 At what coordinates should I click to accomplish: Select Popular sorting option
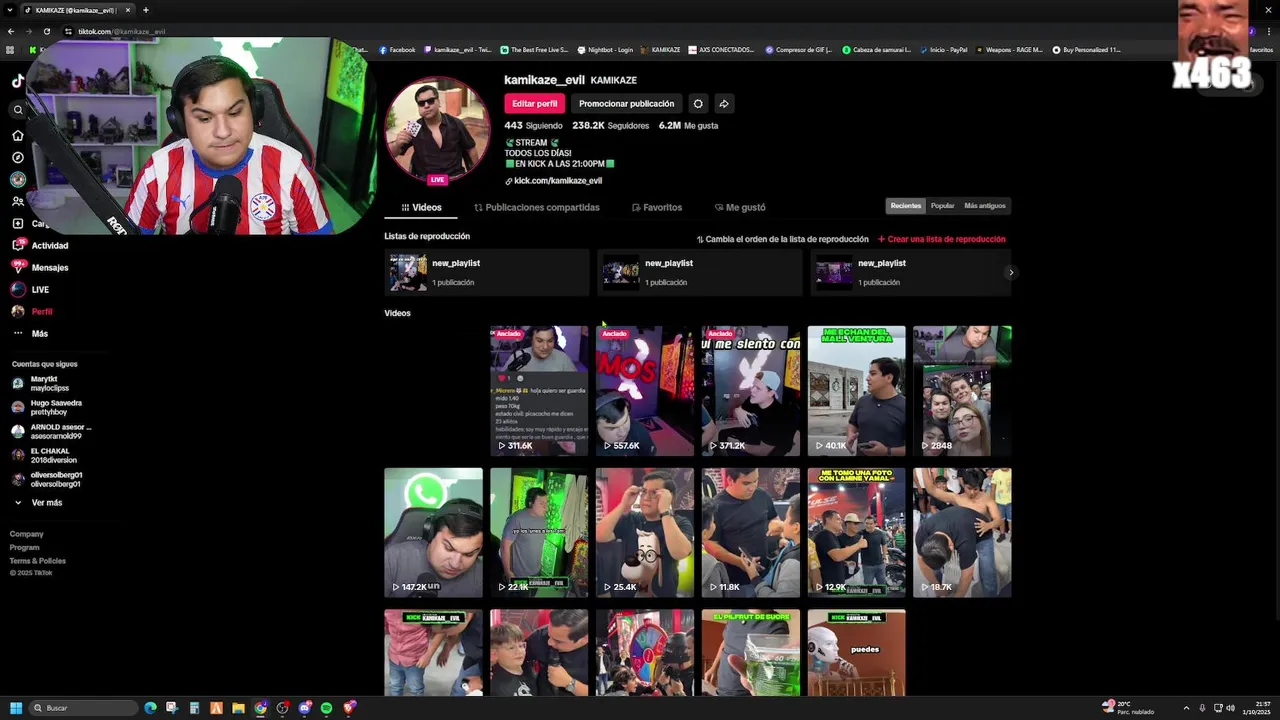[x=942, y=205]
